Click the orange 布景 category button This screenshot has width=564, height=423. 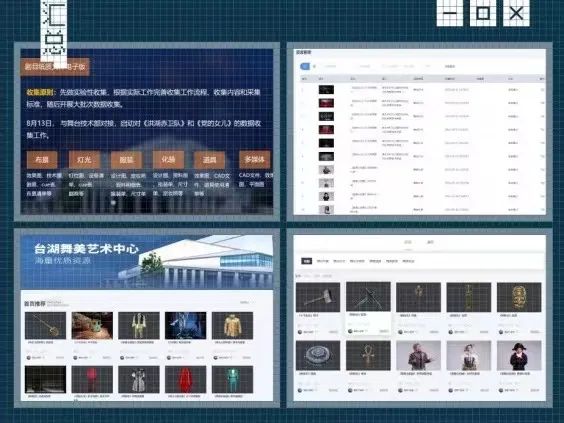tap(42, 160)
